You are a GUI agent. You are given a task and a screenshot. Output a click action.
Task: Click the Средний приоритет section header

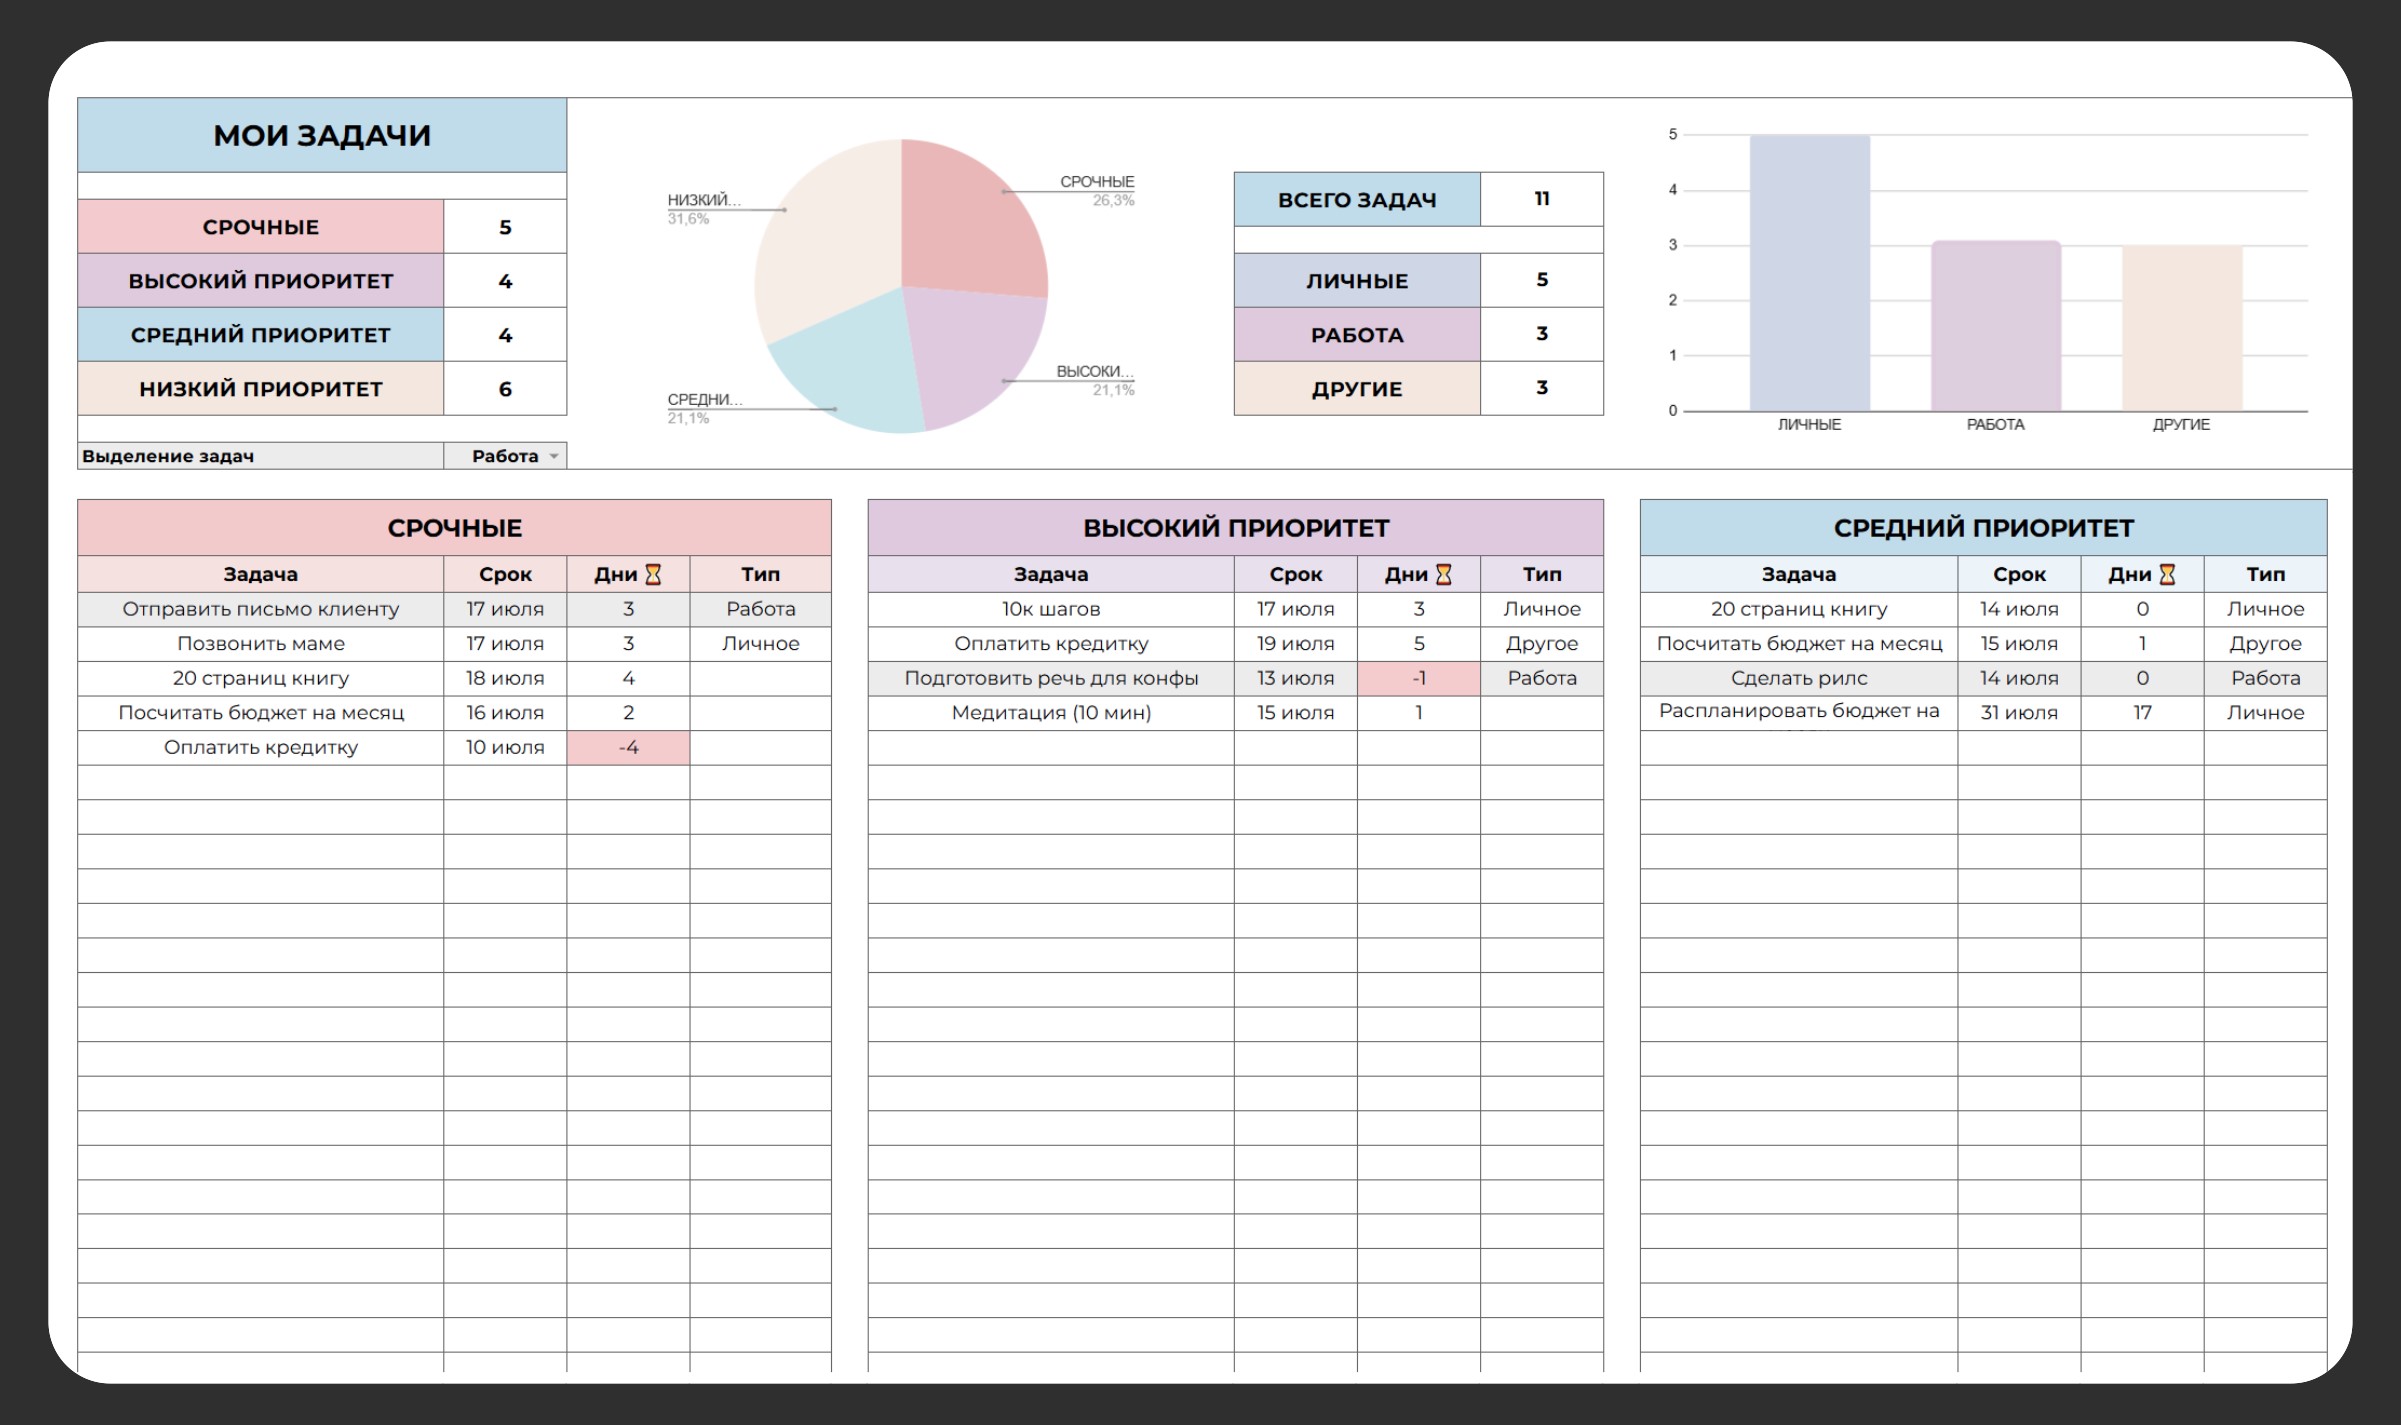click(x=1983, y=528)
